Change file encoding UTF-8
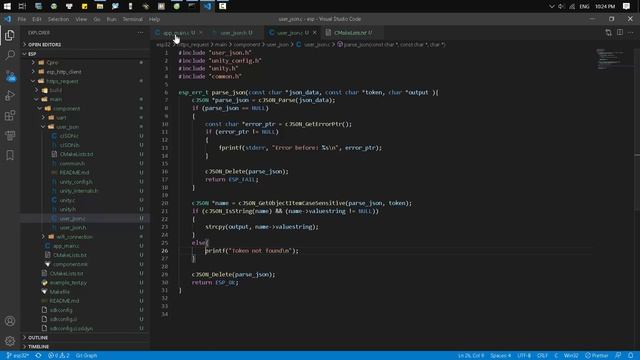Screen dimensions: 640x360 tap(524, 356)
